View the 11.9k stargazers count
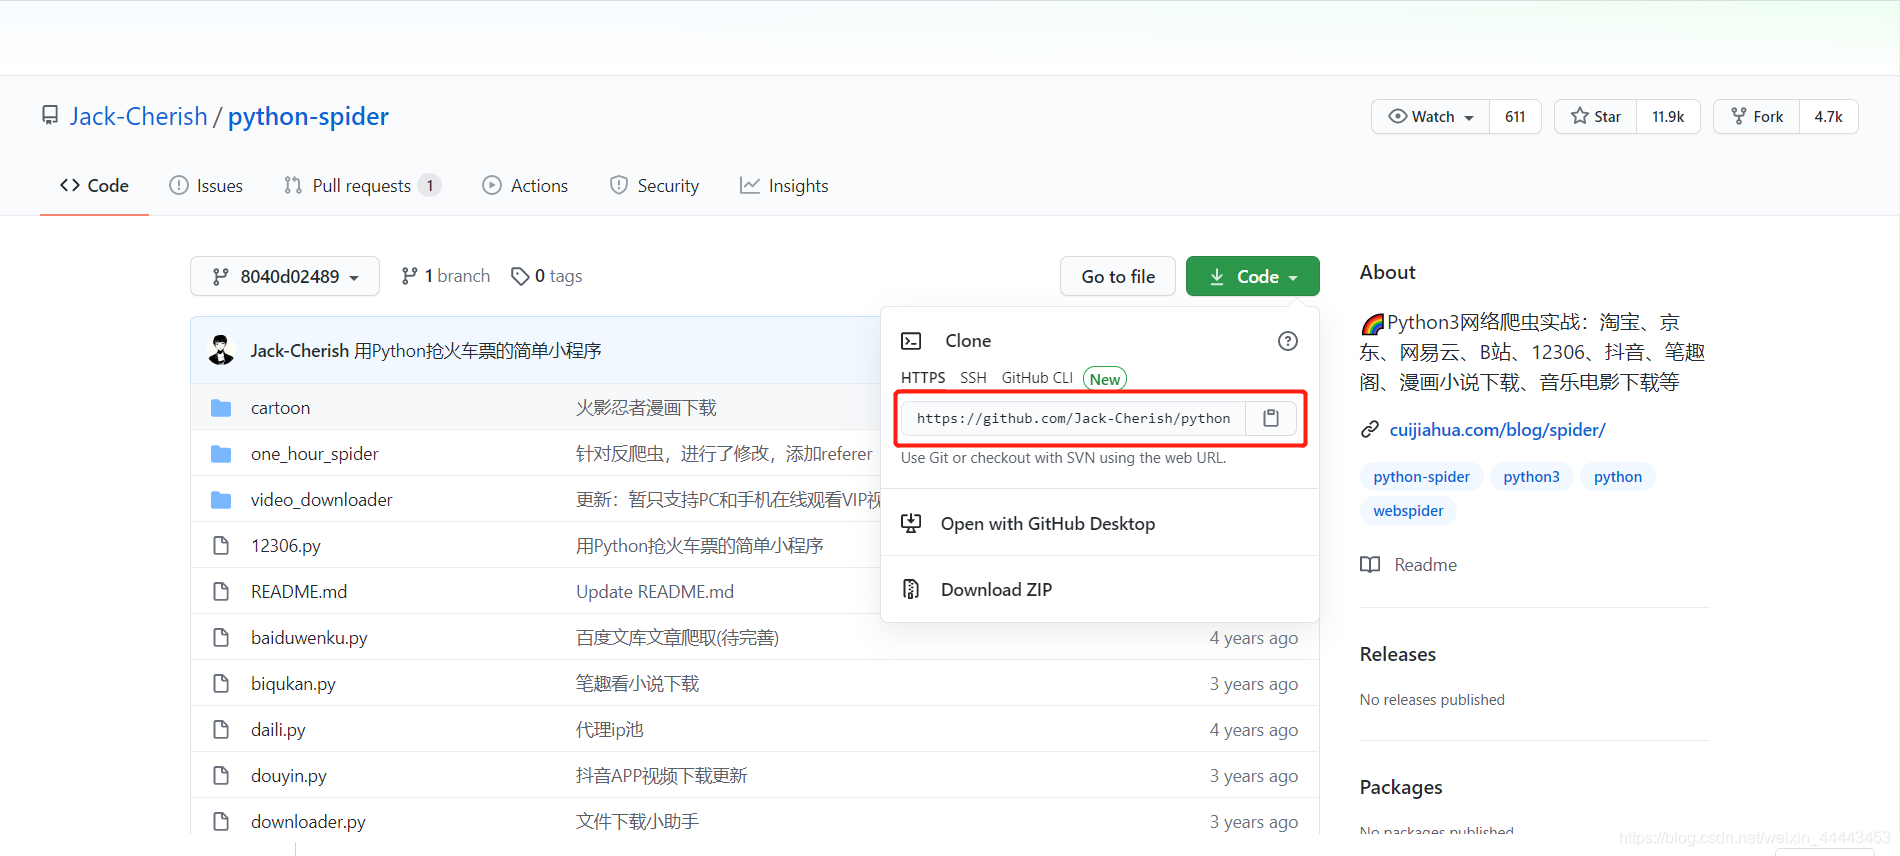1900x856 pixels. point(1668,117)
